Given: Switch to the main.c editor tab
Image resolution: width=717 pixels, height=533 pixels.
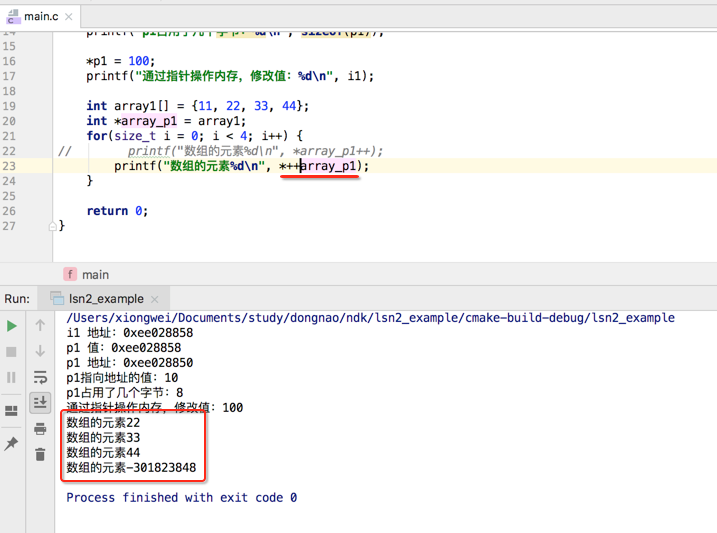Looking at the screenshot, I should (x=41, y=16).
